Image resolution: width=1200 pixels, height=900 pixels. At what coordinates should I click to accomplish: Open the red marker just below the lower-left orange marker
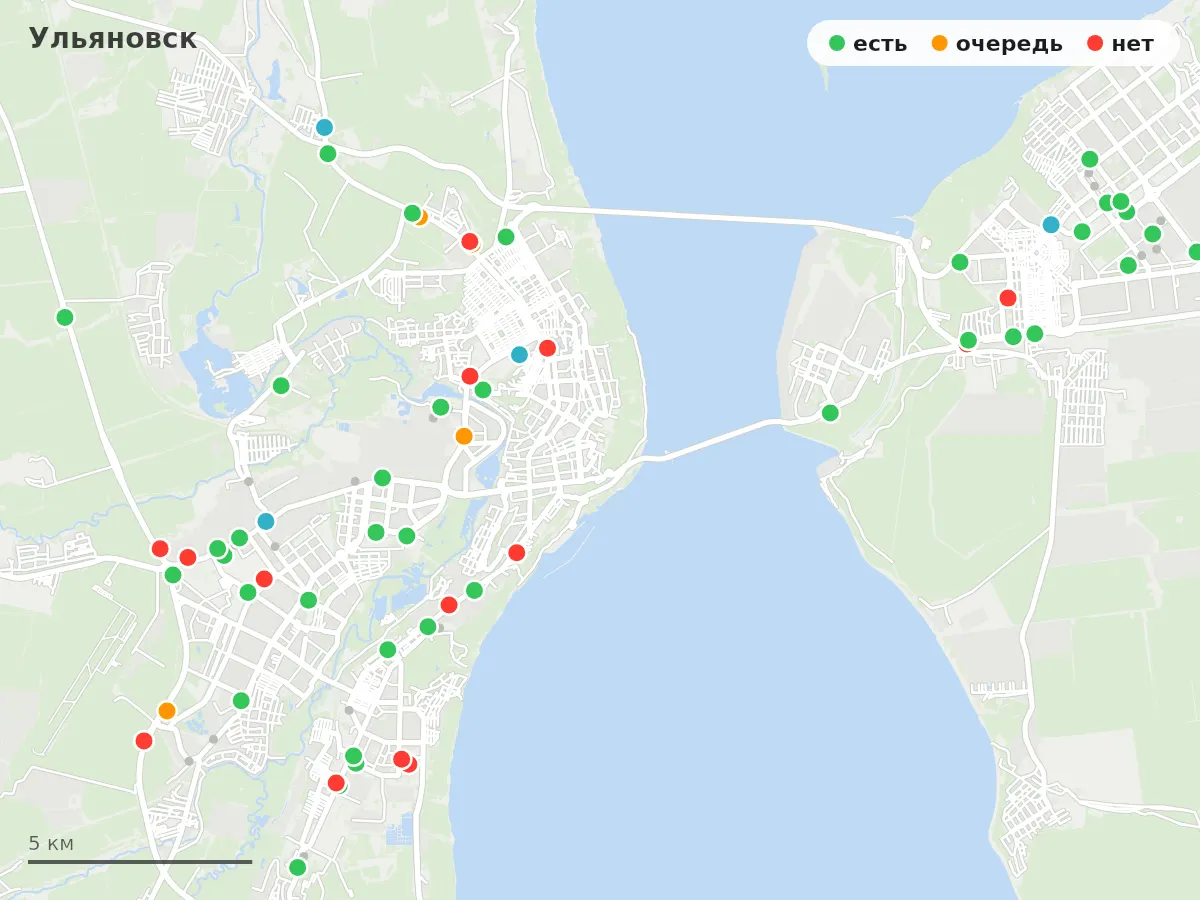click(x=144, y=741)
